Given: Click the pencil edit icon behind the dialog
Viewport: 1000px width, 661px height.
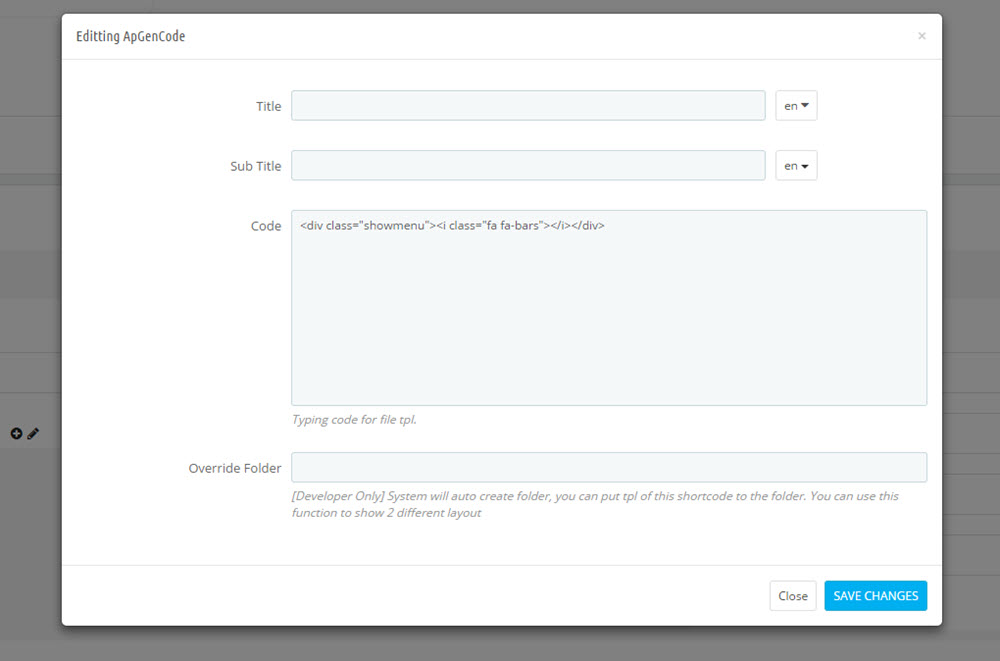Looking at the screenshot, I should pyautogui.click(x=33, y=433).
